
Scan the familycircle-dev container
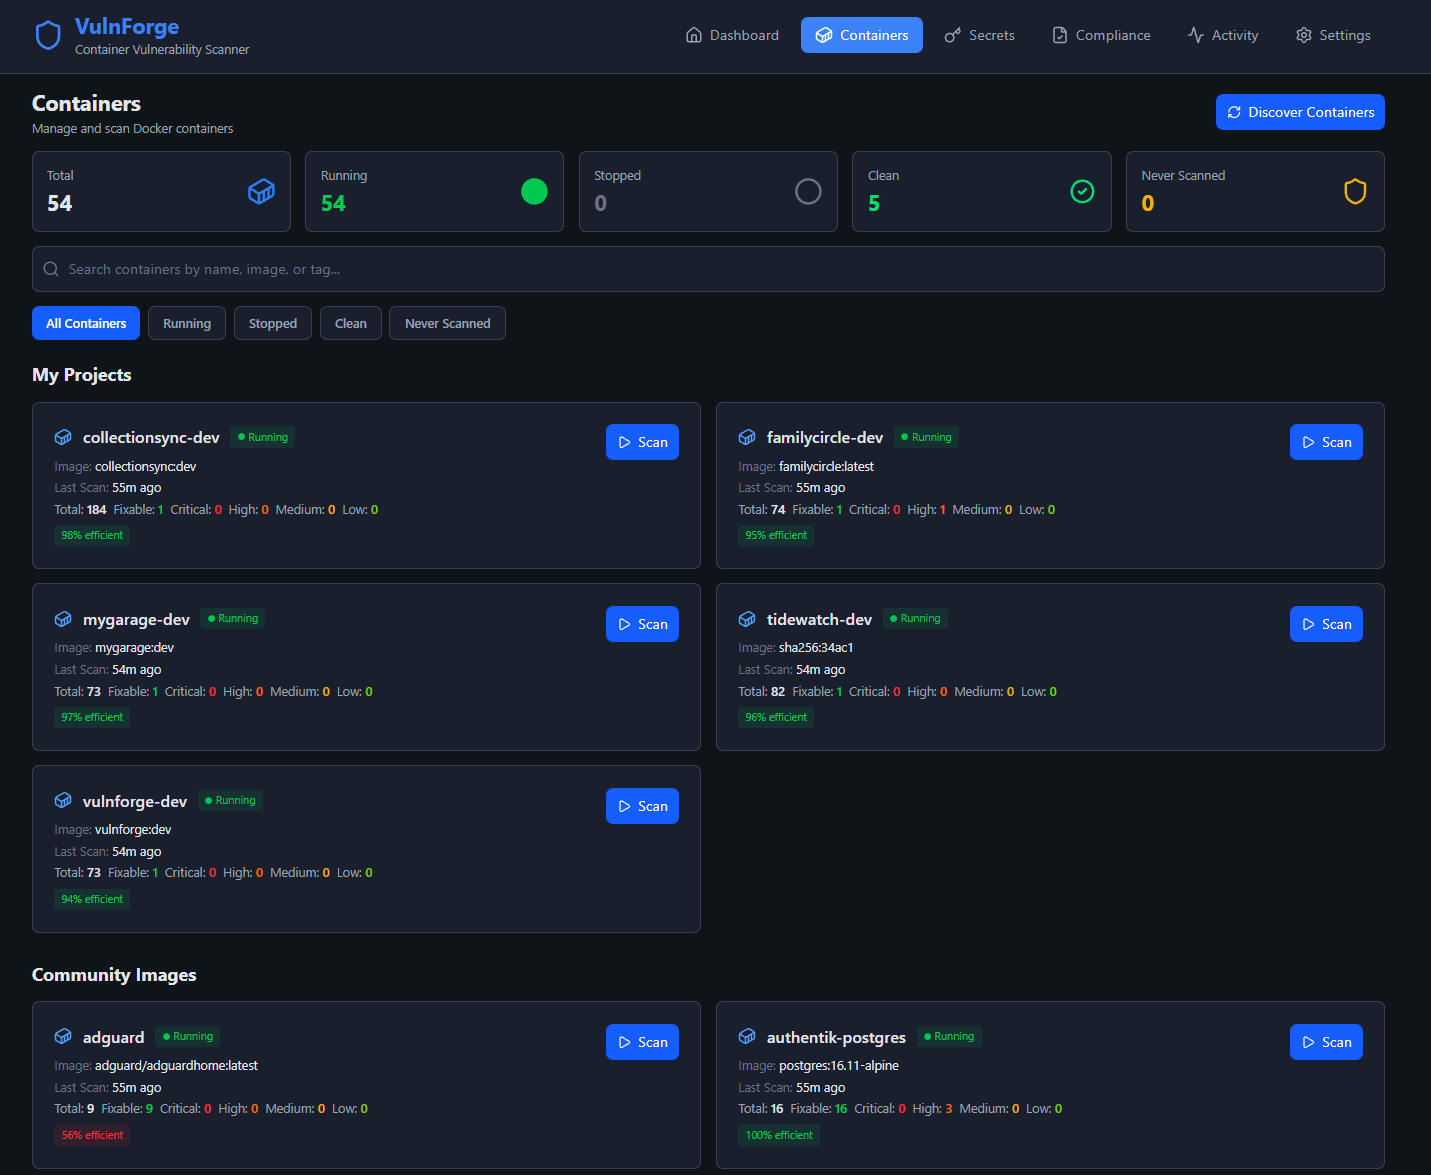1326,442
